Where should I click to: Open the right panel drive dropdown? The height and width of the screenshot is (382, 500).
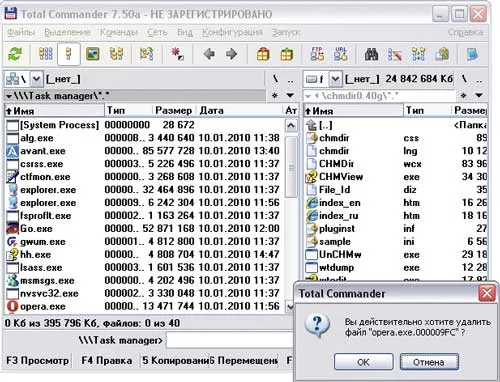click(335, 79)
